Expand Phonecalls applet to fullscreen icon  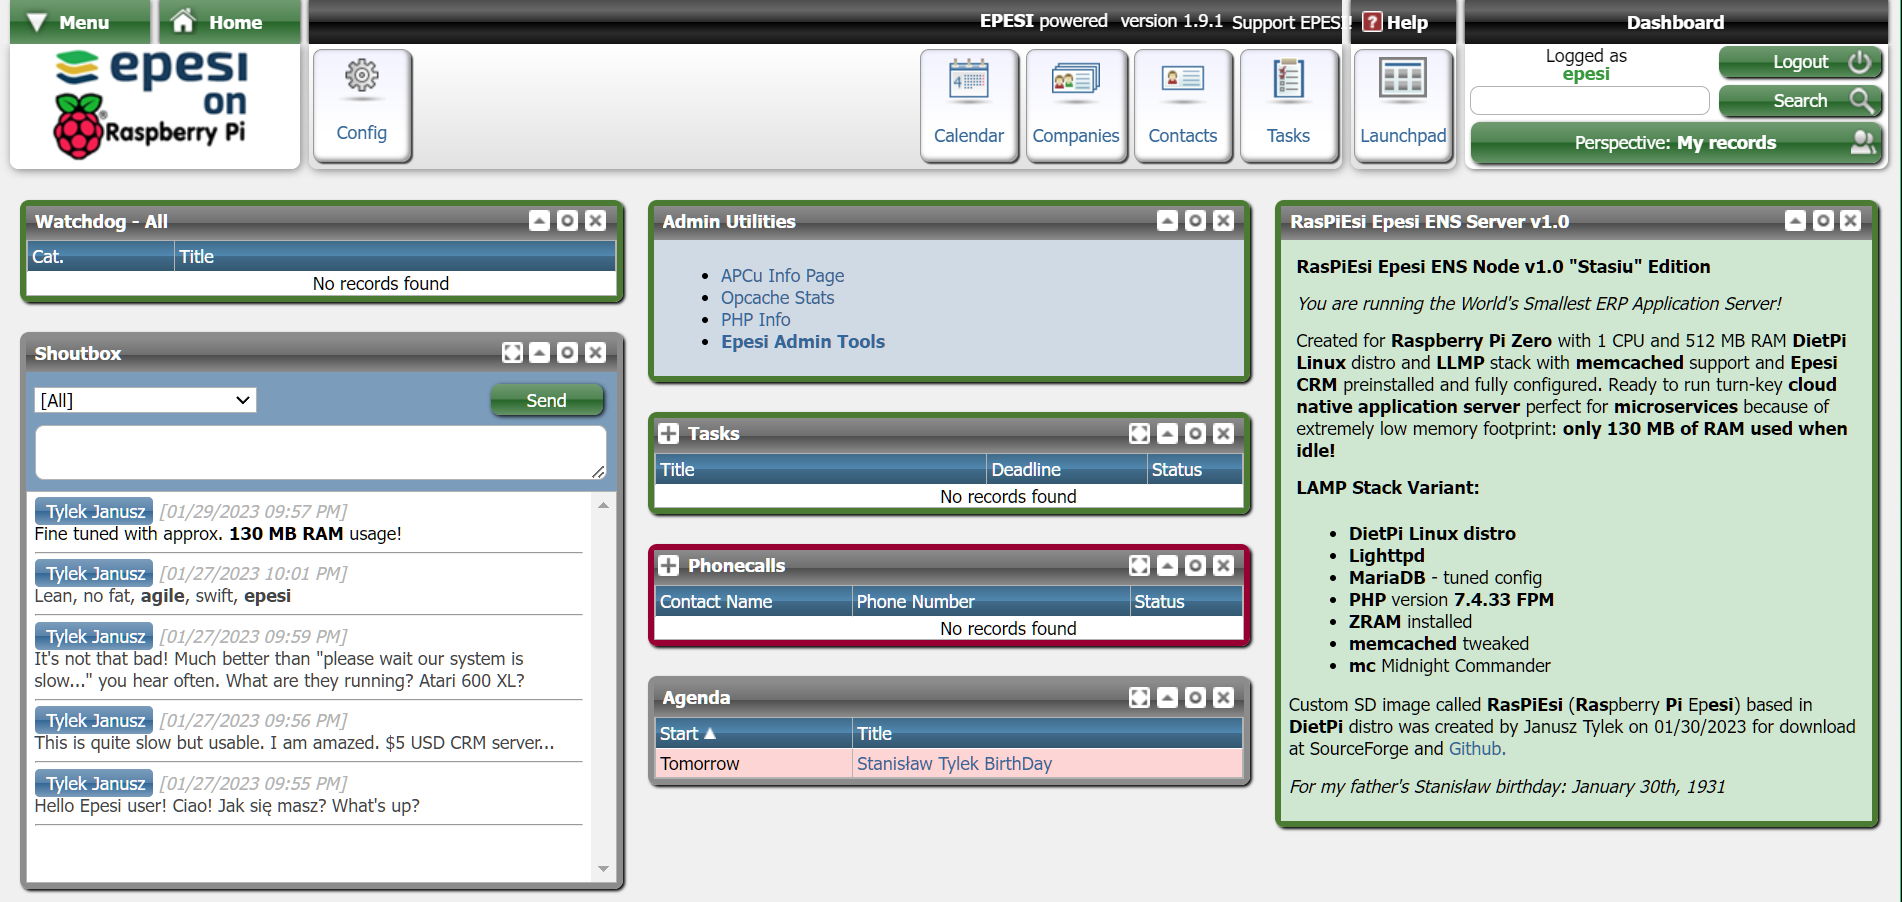pyautogui.click(x=1139, y=566)
